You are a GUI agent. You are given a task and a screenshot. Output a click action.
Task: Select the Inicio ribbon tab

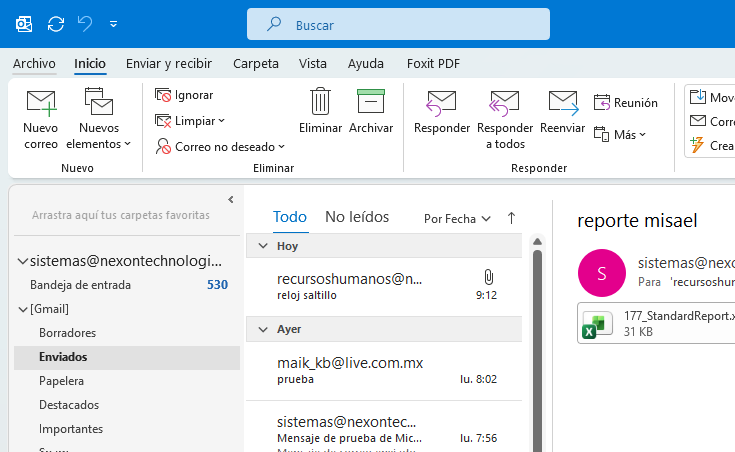[x=90, y=63]
